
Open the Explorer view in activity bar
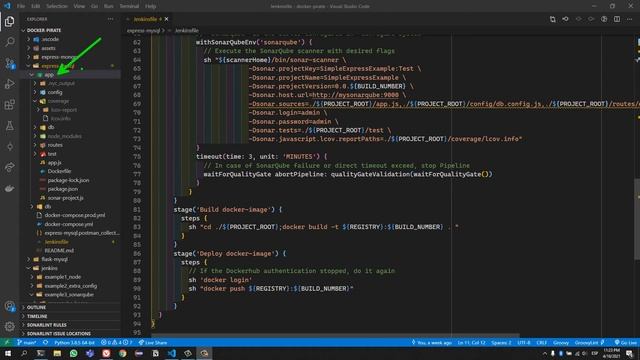(x=9, y=22)
